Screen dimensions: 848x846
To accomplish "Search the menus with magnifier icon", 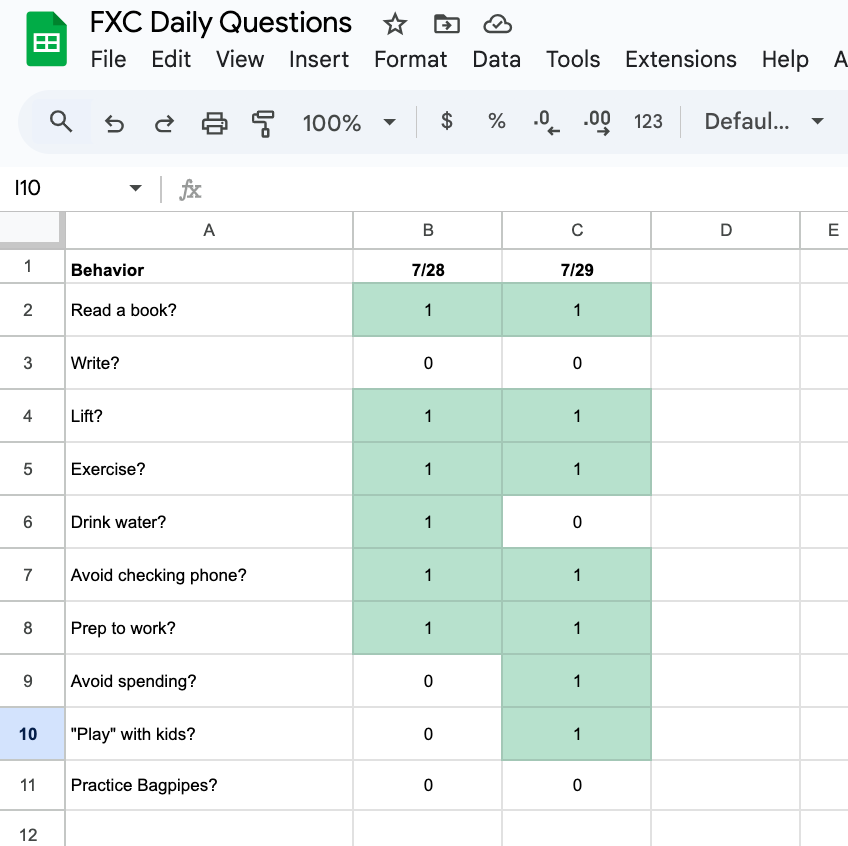I will tap(61, 122).
